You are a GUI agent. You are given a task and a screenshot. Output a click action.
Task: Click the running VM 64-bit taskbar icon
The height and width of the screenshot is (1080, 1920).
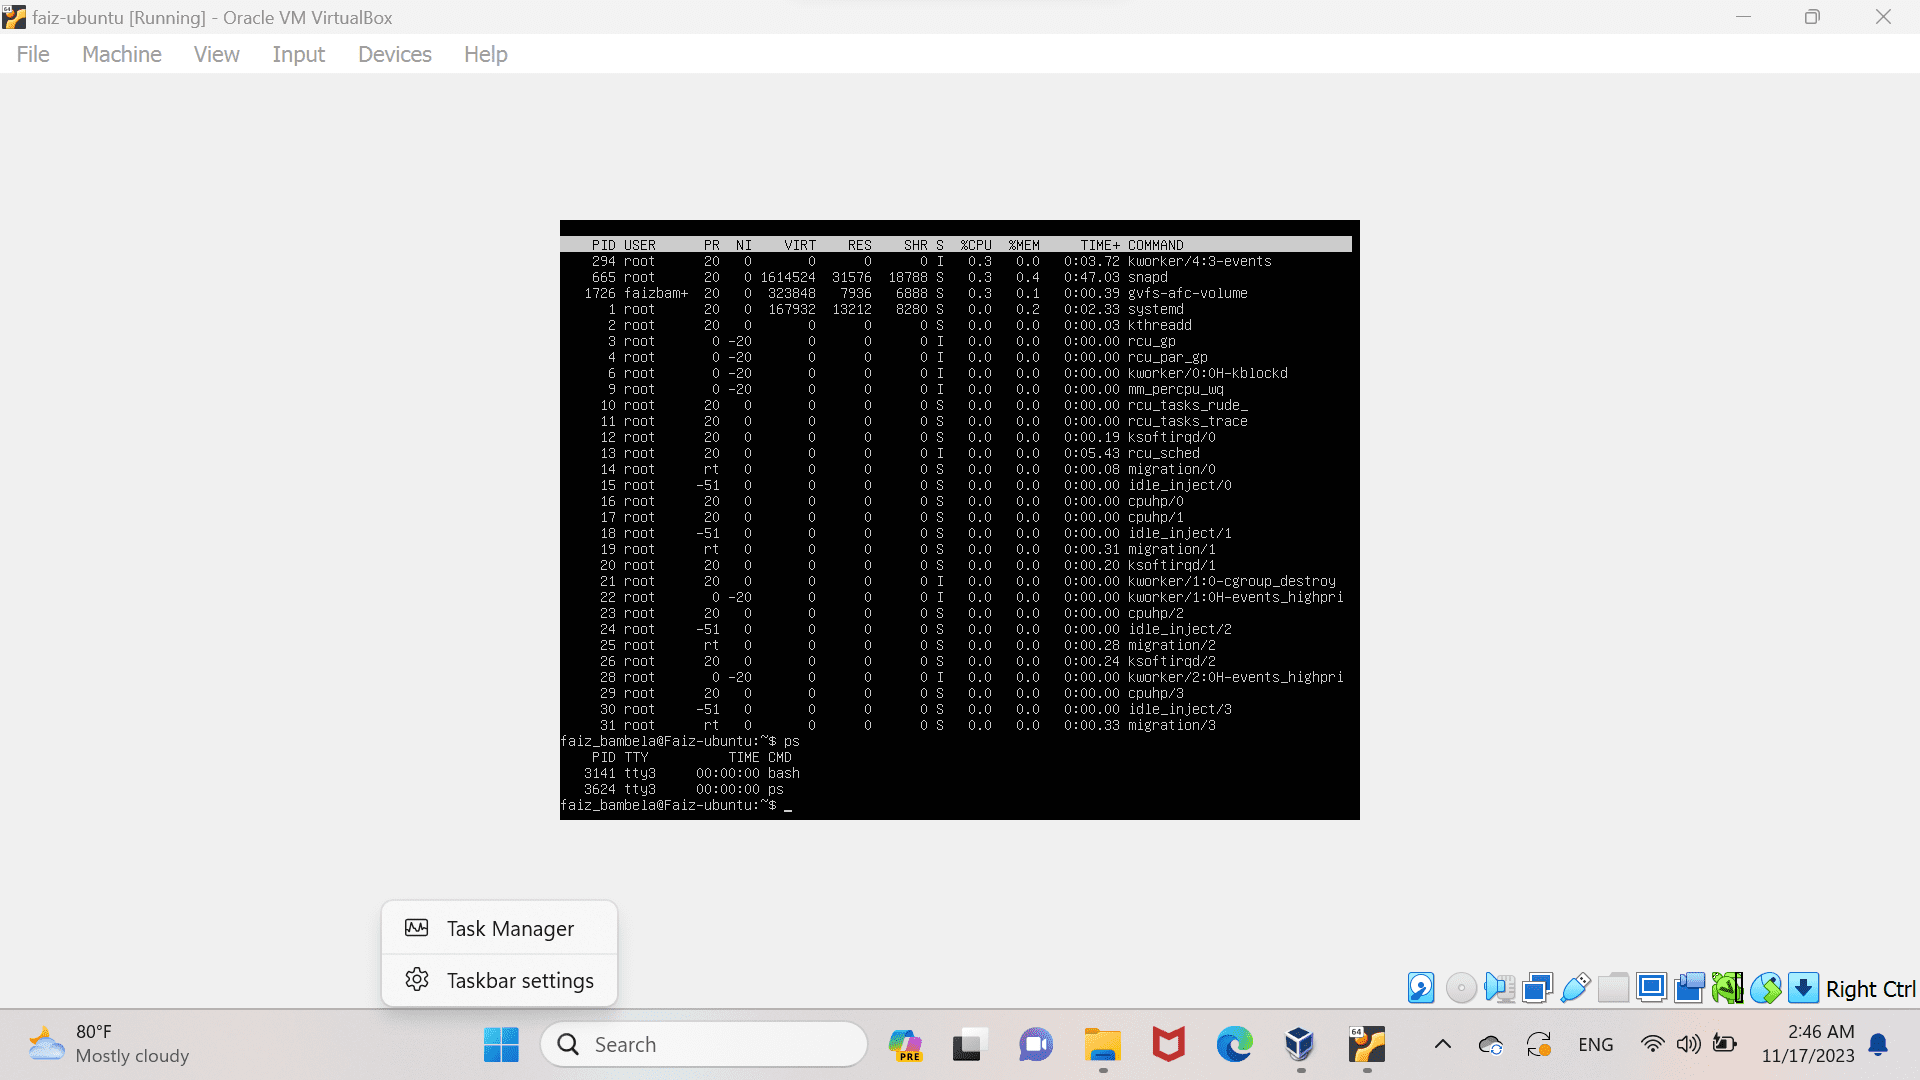point(1366,1045)
